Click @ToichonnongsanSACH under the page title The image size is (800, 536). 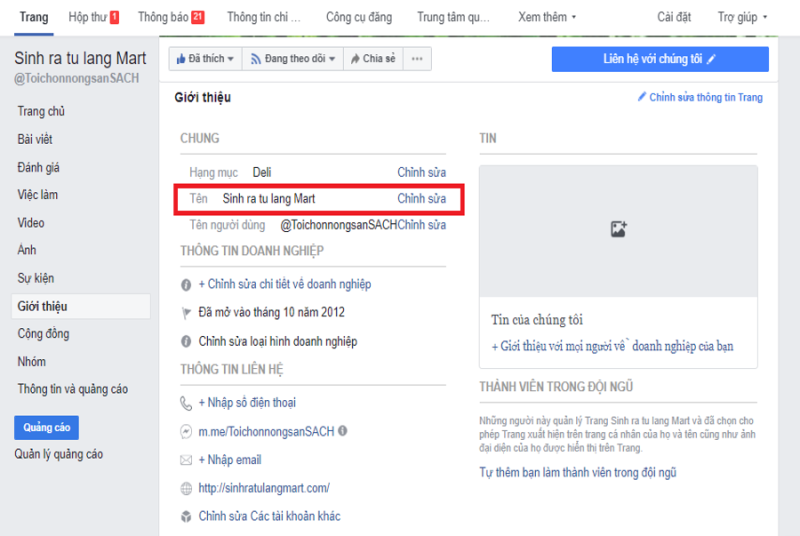(x=77, y=79)
